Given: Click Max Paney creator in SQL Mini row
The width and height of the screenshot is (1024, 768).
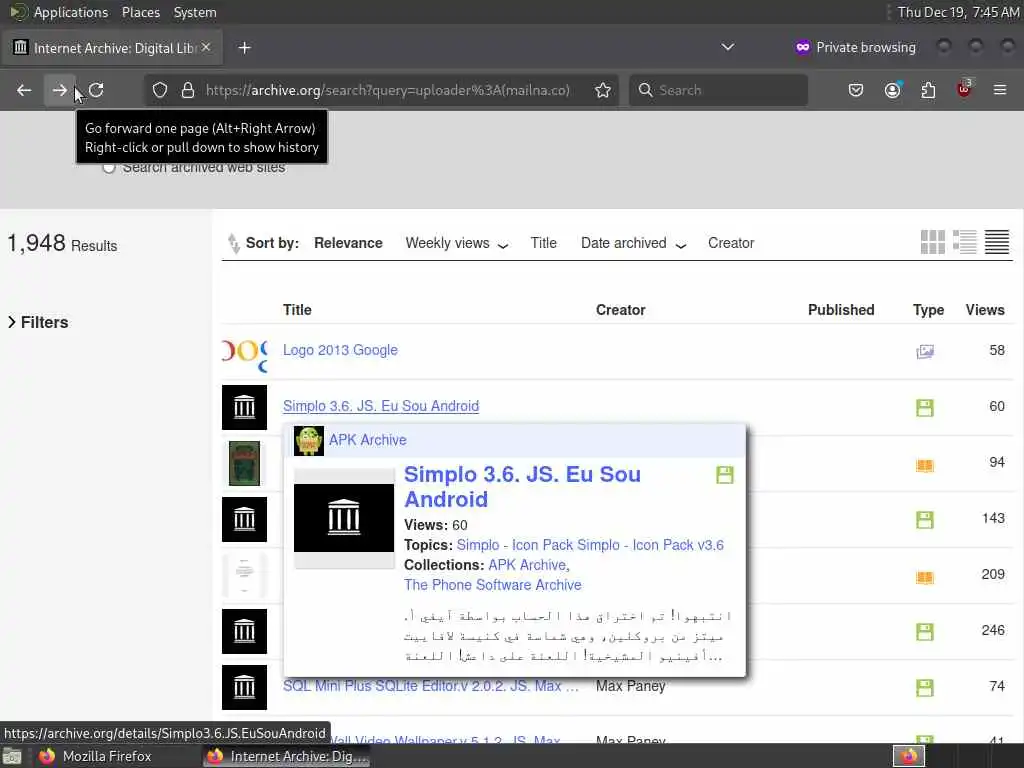Looking at the screenshot, I should (x=630, y=686).
